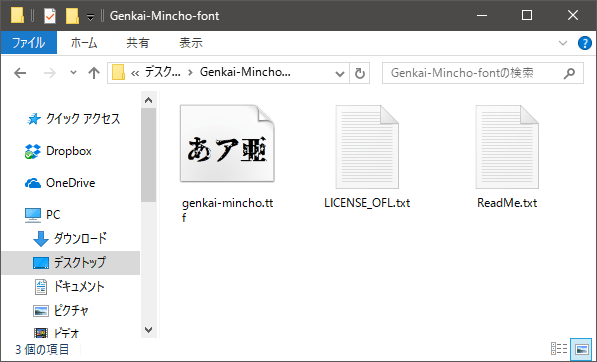
Task: Open the ファイル tab
Action: click(x=29, y=43)
